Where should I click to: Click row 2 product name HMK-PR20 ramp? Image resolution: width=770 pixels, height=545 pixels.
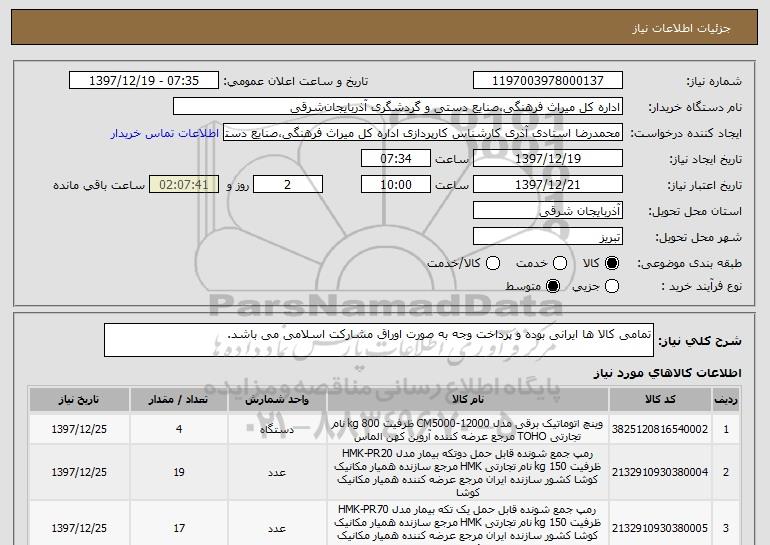point(468,472)
